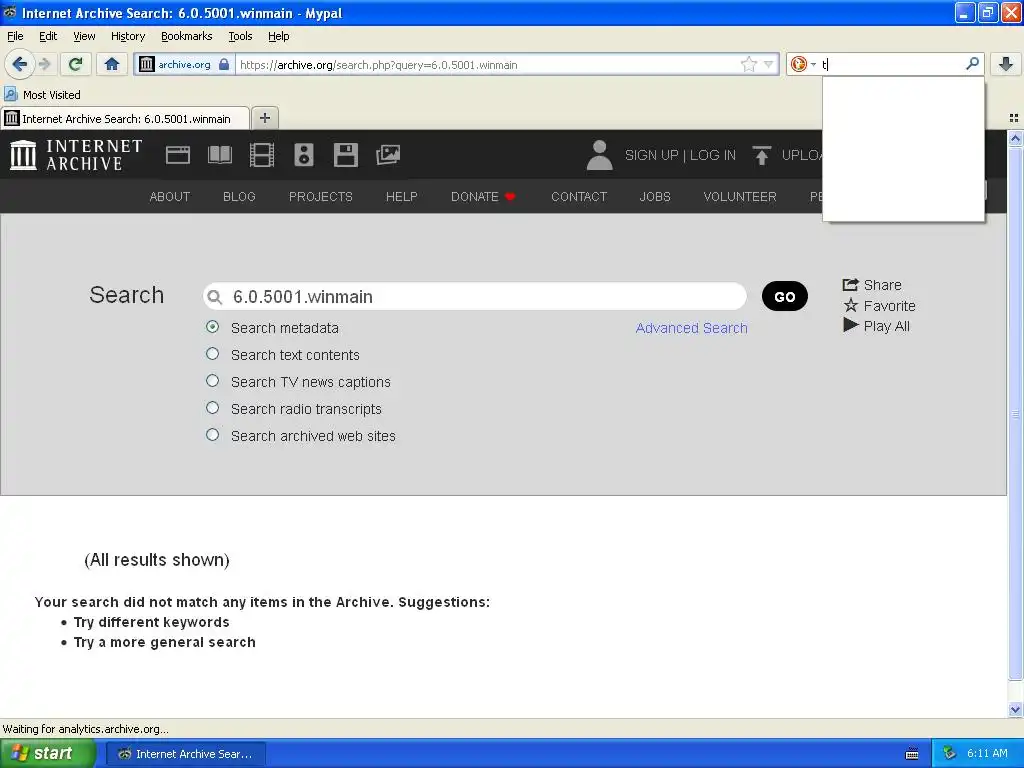Image resolution: width=1024 pixels, height=768 pixels.
Task: Open the Audio speaker icon
Action: click(x=304, y=155)
